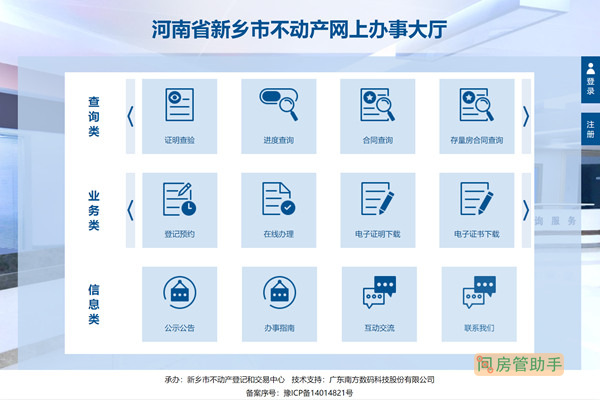Select the 业务类 category label
This screenshot has width=600, height=400.
[94, 210]
